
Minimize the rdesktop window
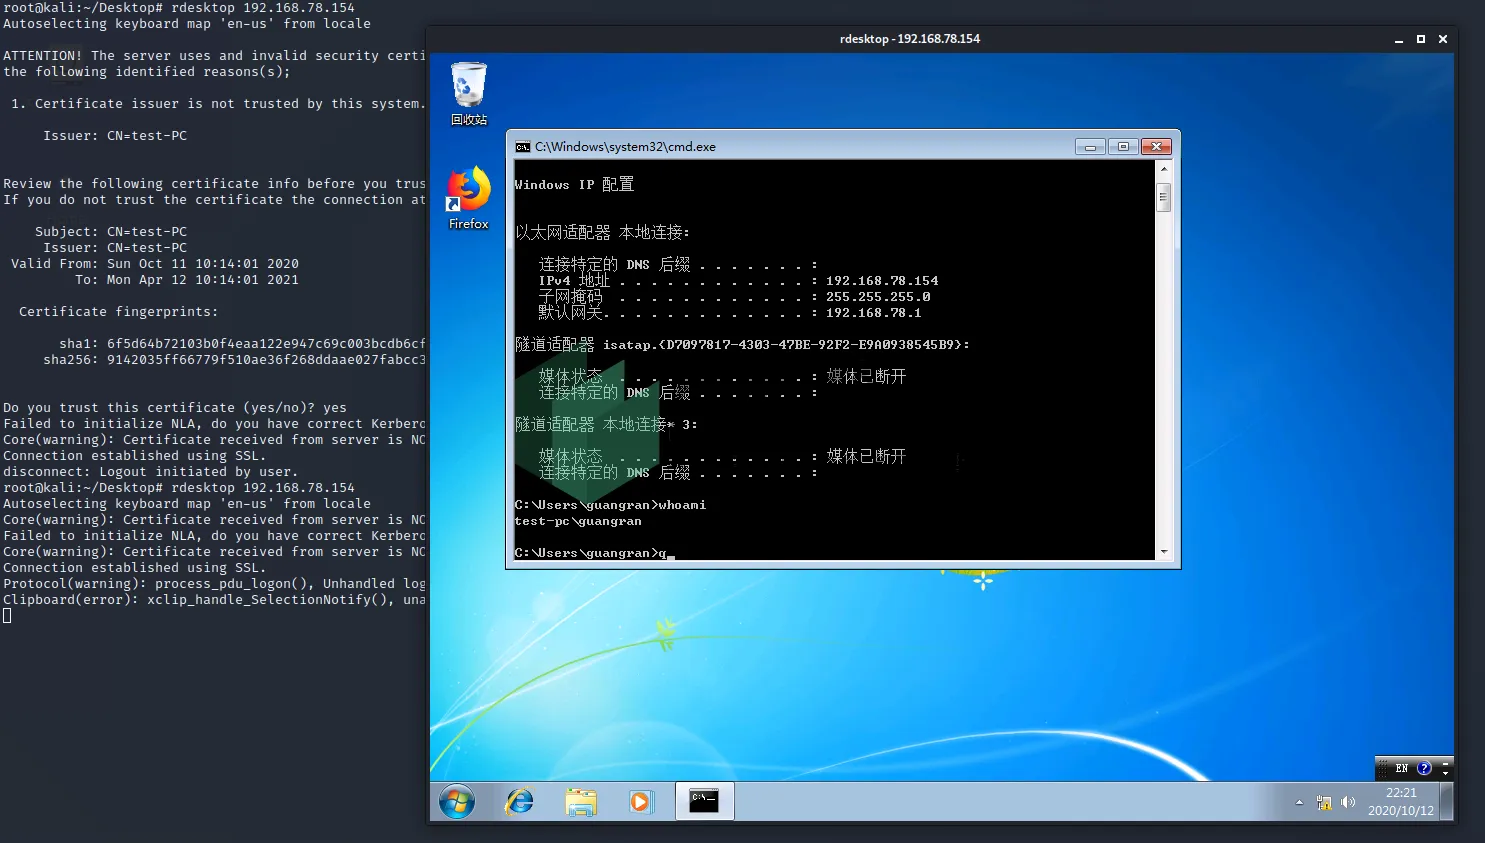tap(1399, 39)
